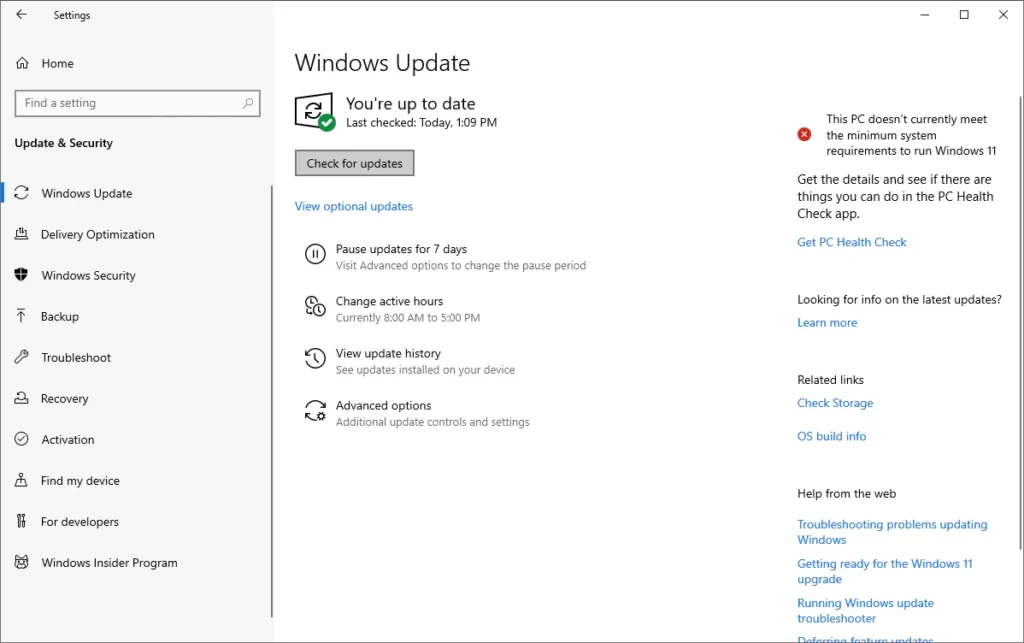The image size is (1024, 643).
Task: Click the View update history clock icon
Action: click(315, 359)
